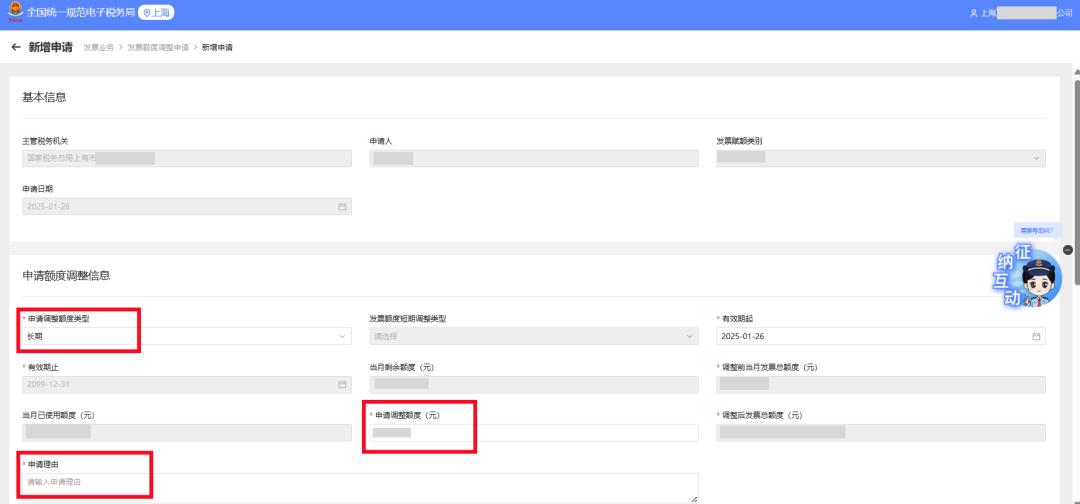Image resolution: width=1080 pixels, height=504 pixels.
Task: Minimize the 征纳互动 floating widget
Action: pos(1067,249)
